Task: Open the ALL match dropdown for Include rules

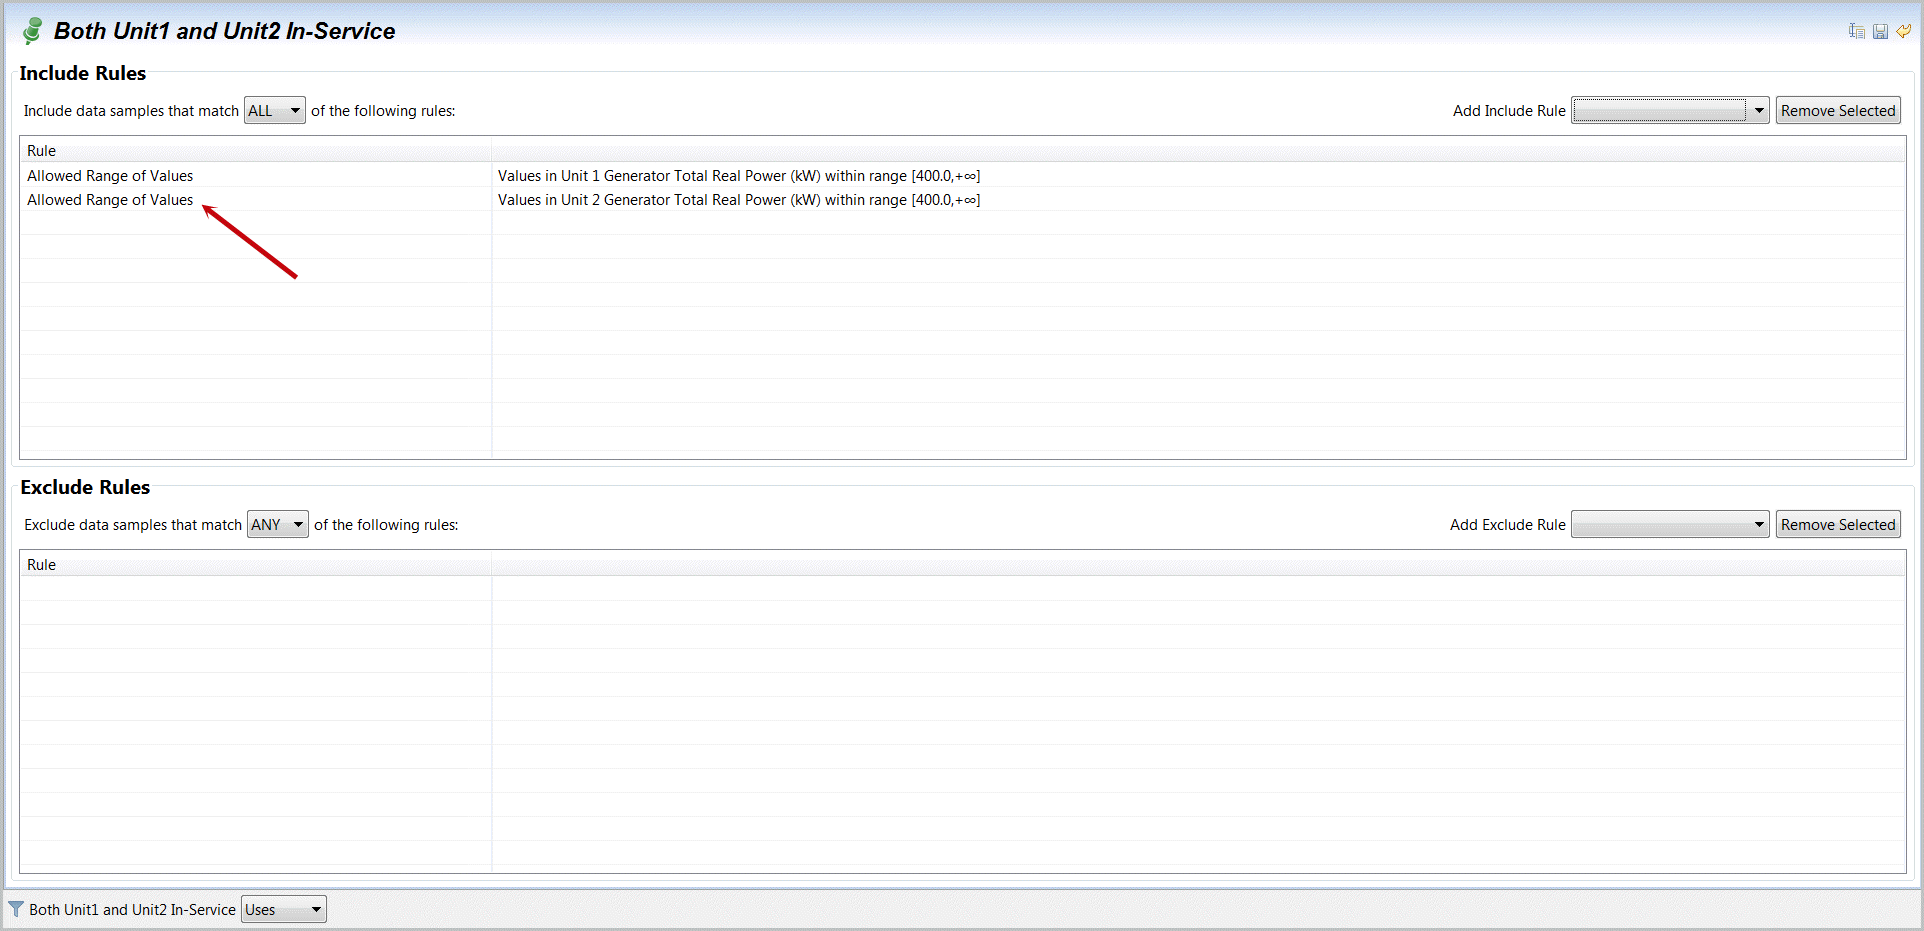Action: click(x=275, y=111)
